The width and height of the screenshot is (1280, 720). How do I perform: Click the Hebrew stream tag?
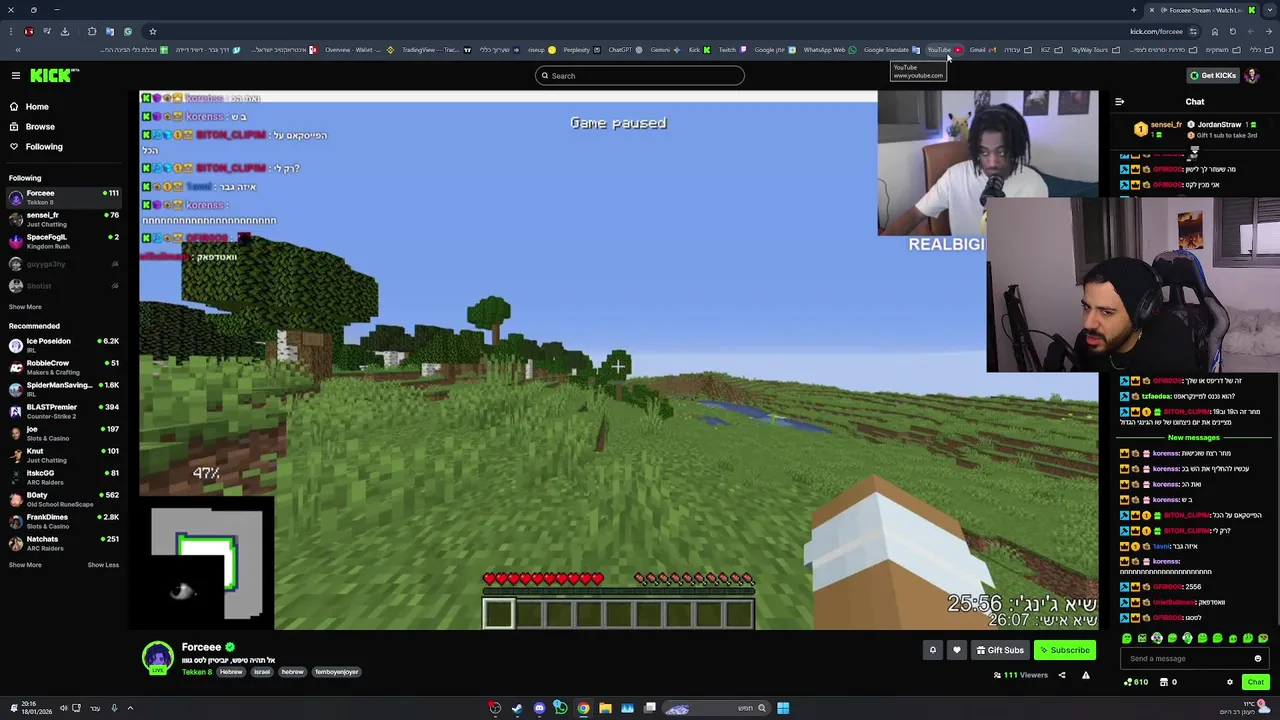pos(231,672)
